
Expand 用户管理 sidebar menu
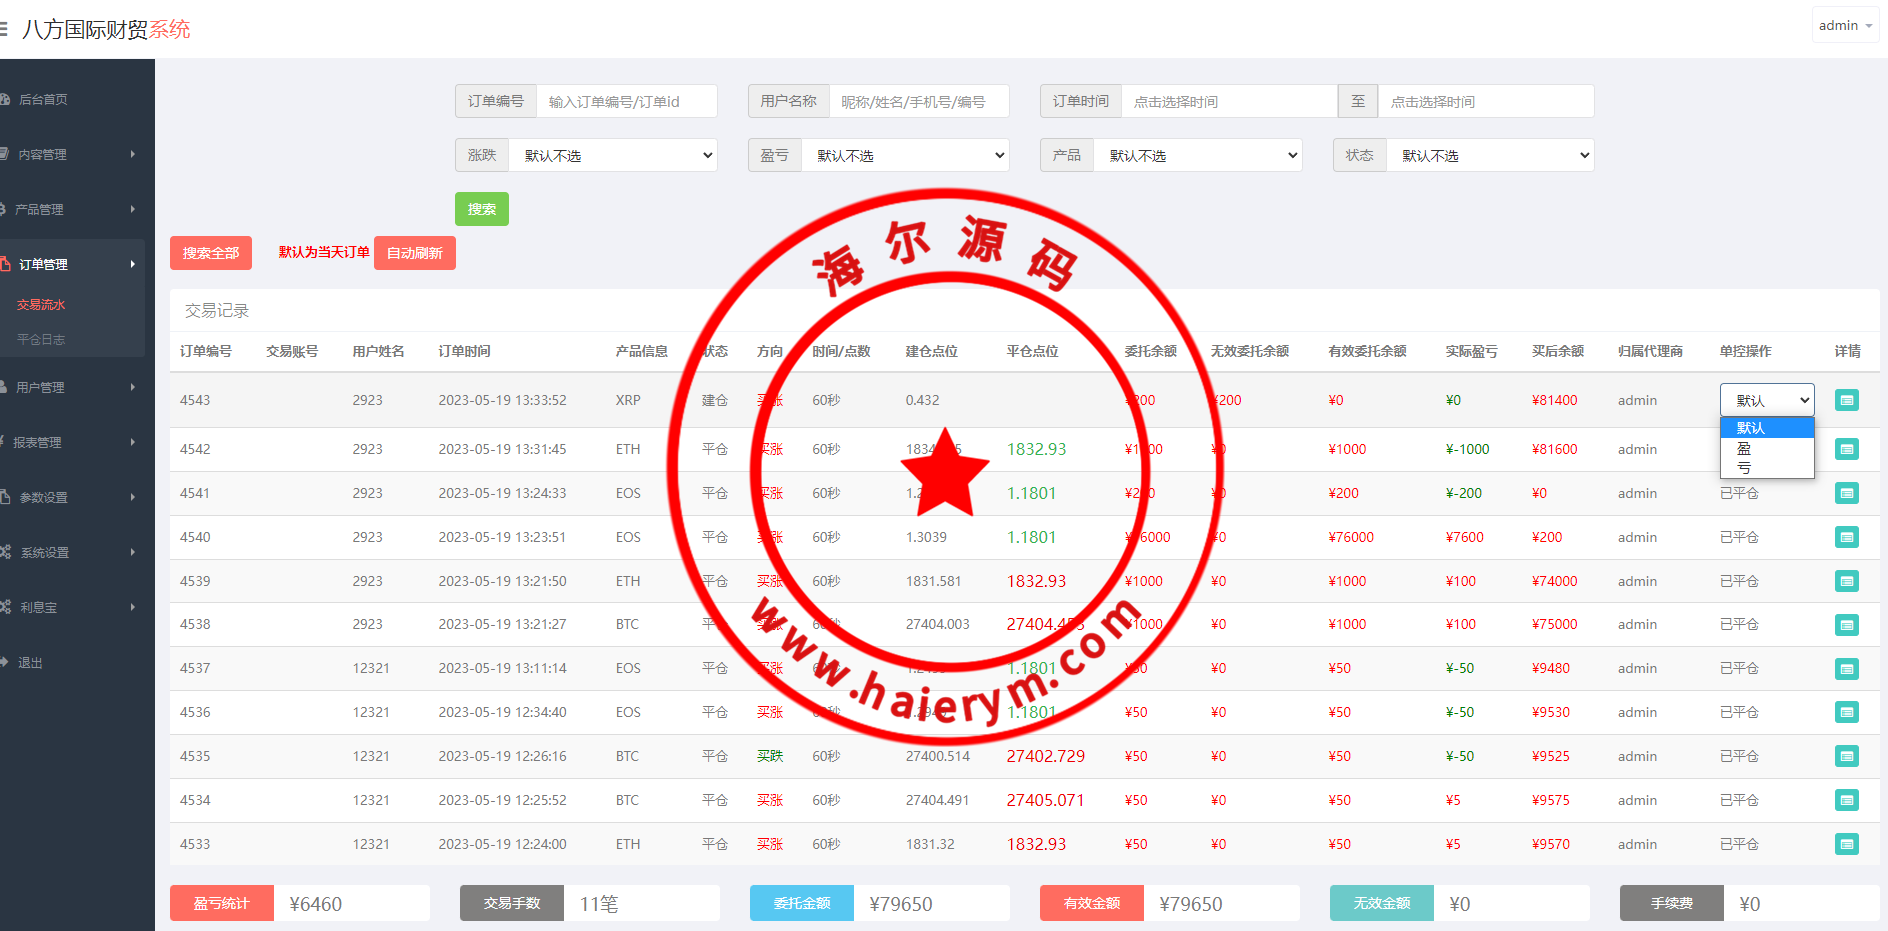coord(70,387)
